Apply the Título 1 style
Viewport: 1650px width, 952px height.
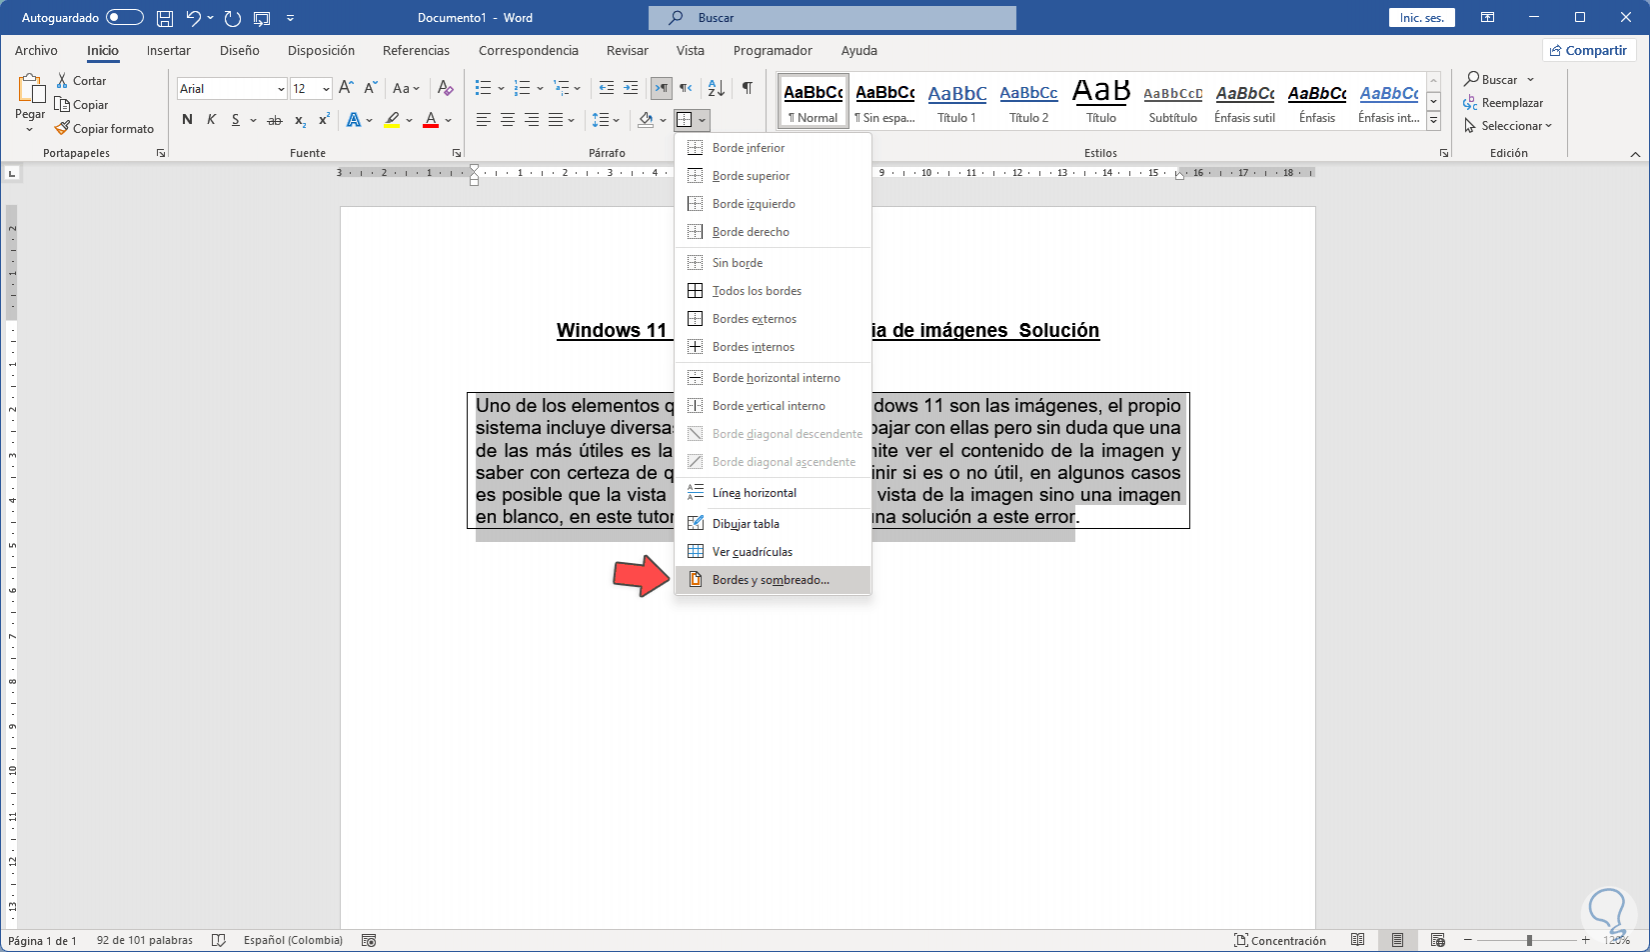click(x=957, y=101)
